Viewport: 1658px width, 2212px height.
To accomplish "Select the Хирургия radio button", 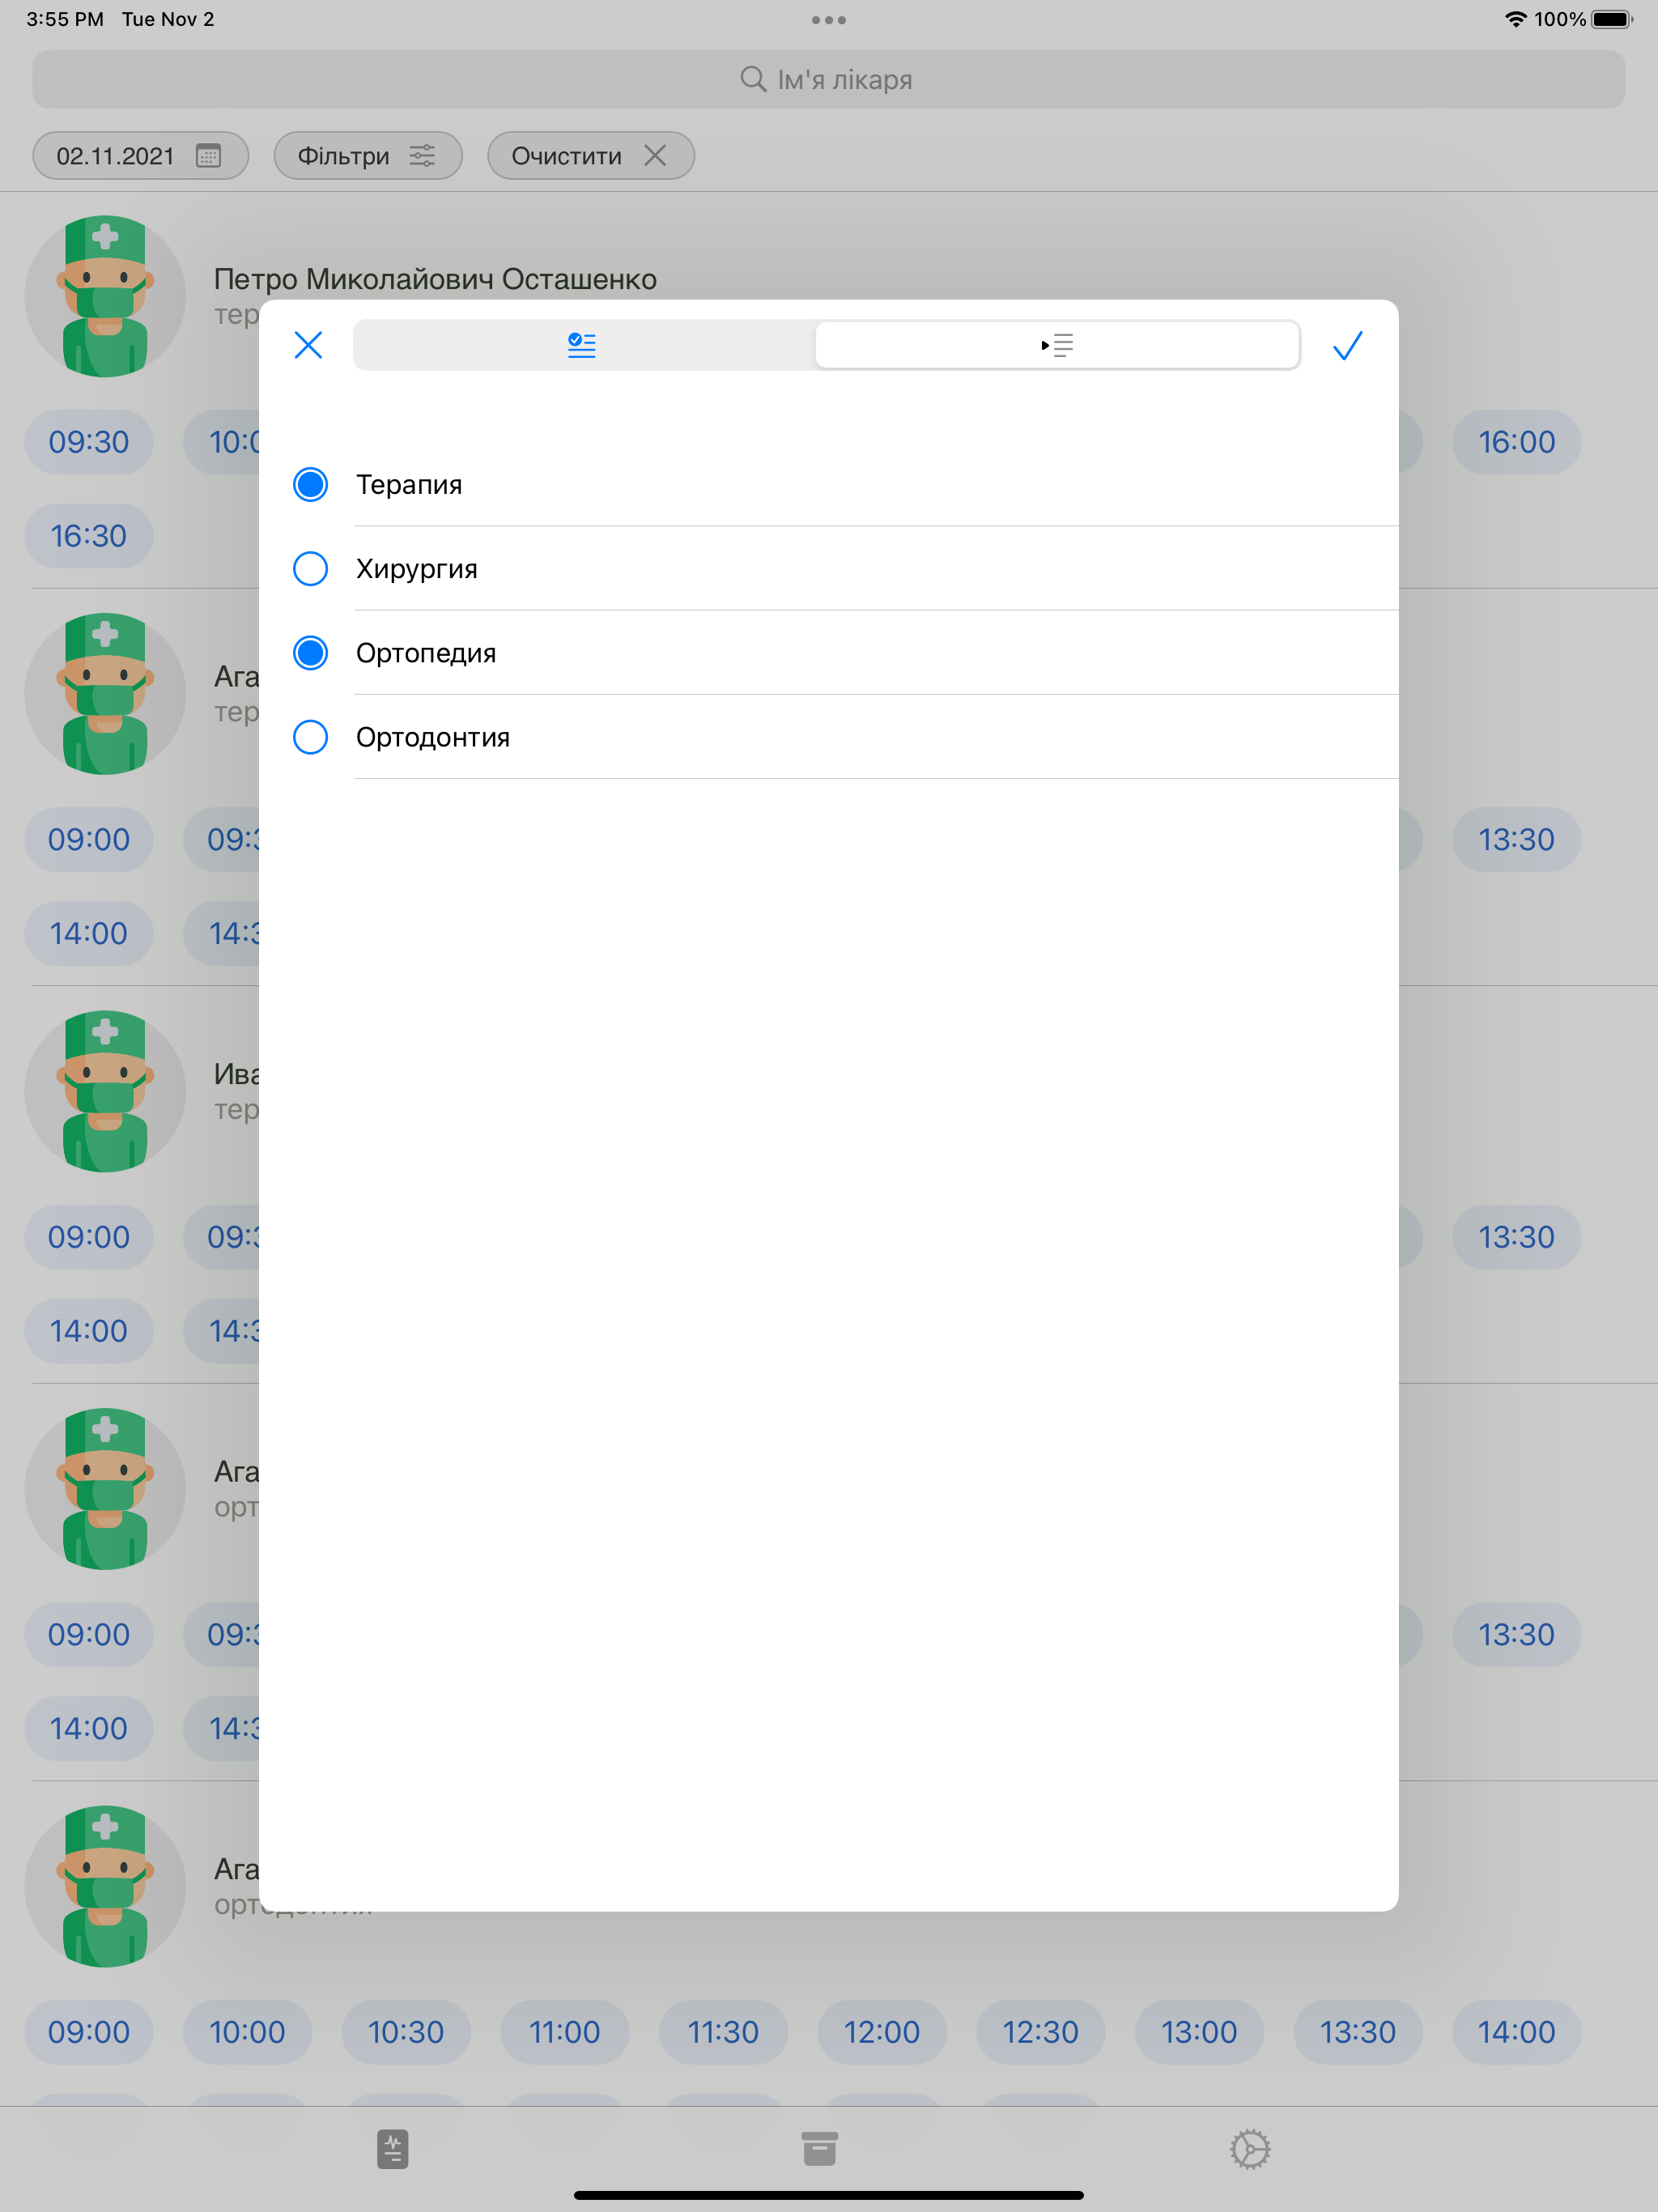I will (x=310, y=568).
